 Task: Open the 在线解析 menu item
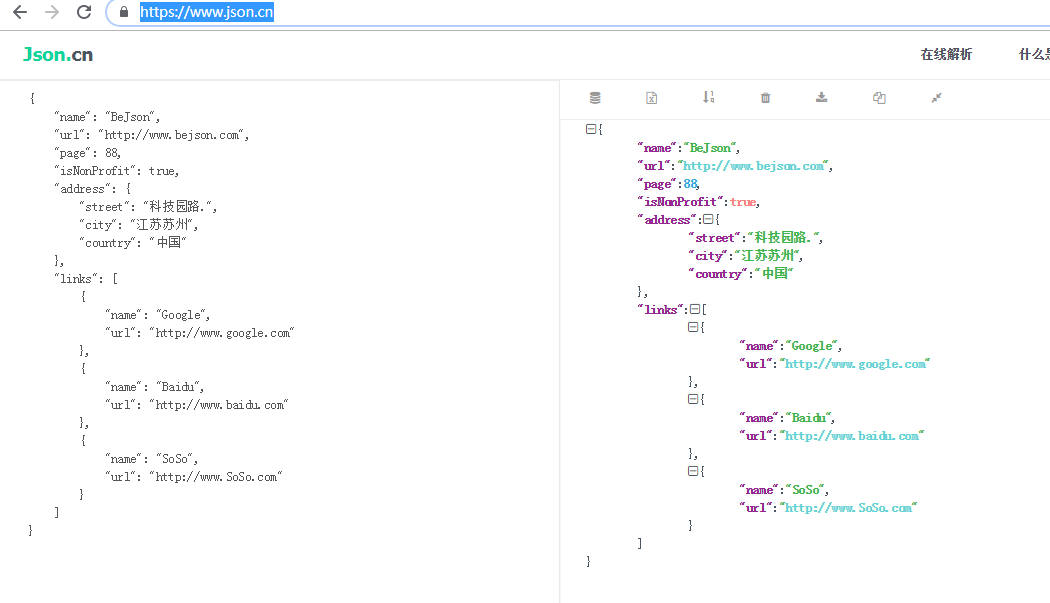click(946, 55)
